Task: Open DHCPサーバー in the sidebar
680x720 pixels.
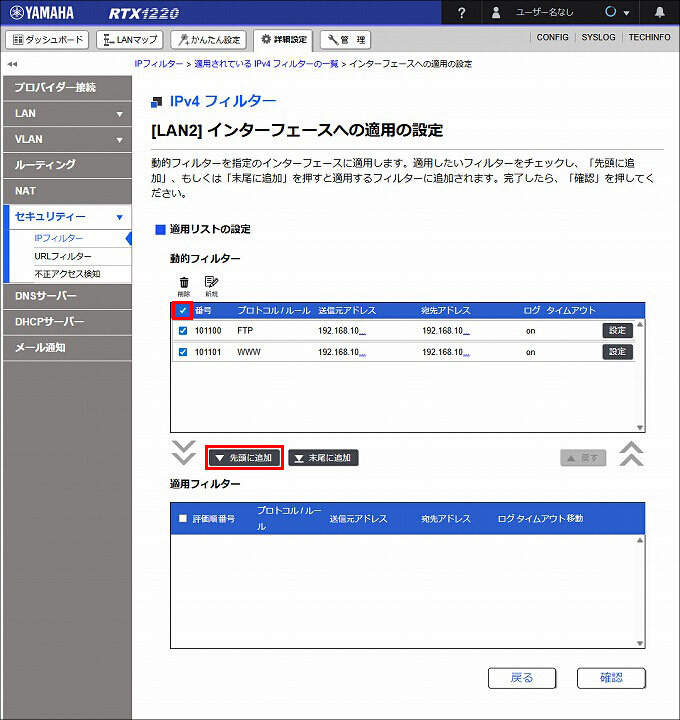Action: (67, 322)
